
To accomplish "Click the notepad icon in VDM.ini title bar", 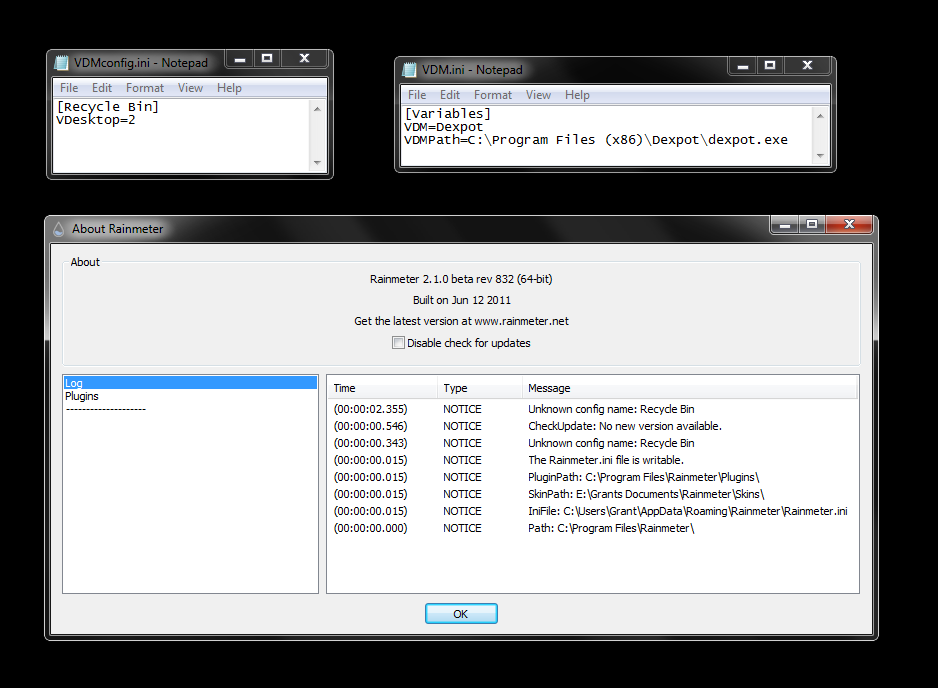I will (410, 69).
